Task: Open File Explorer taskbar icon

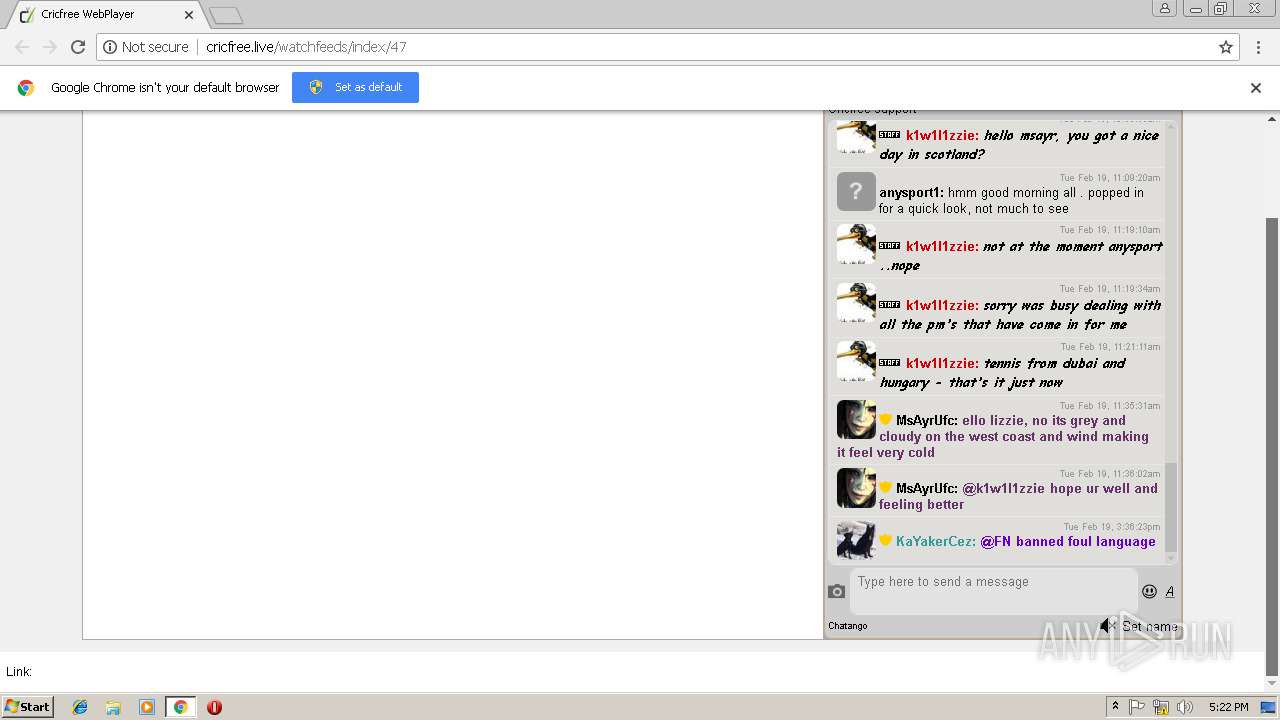Action: click(113, 707)
